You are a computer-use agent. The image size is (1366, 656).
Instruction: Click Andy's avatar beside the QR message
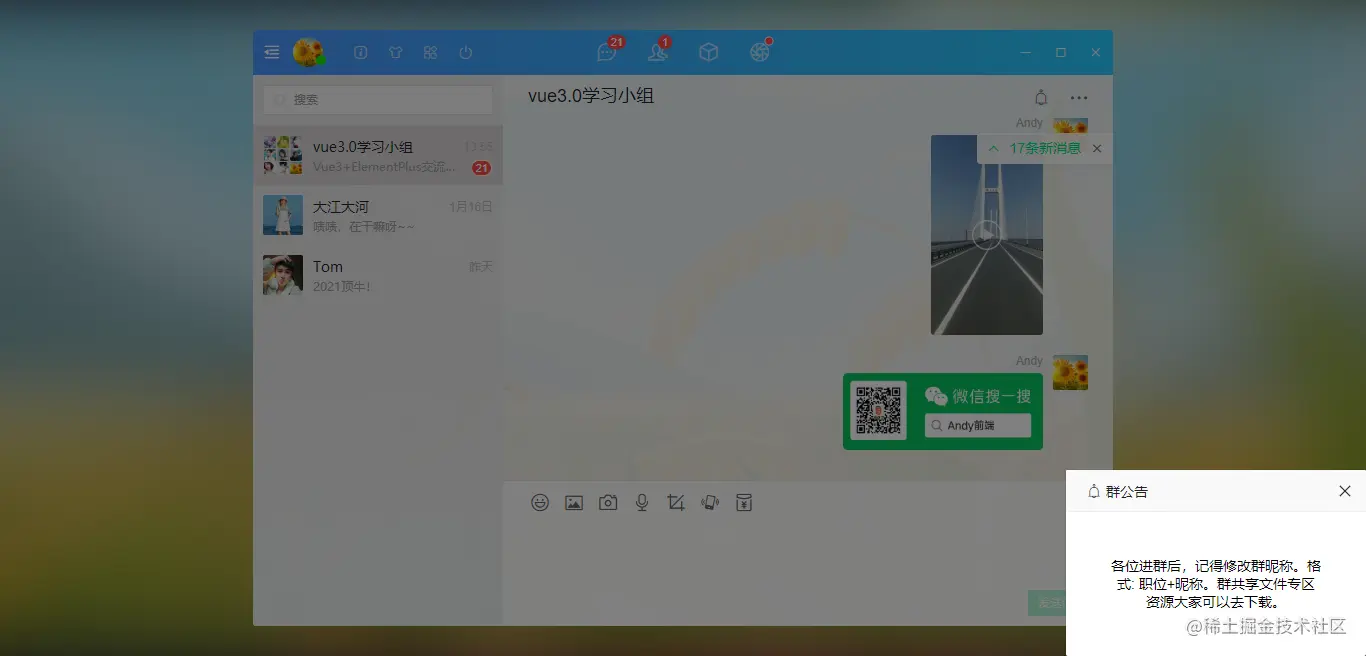tap(1070, 372)
